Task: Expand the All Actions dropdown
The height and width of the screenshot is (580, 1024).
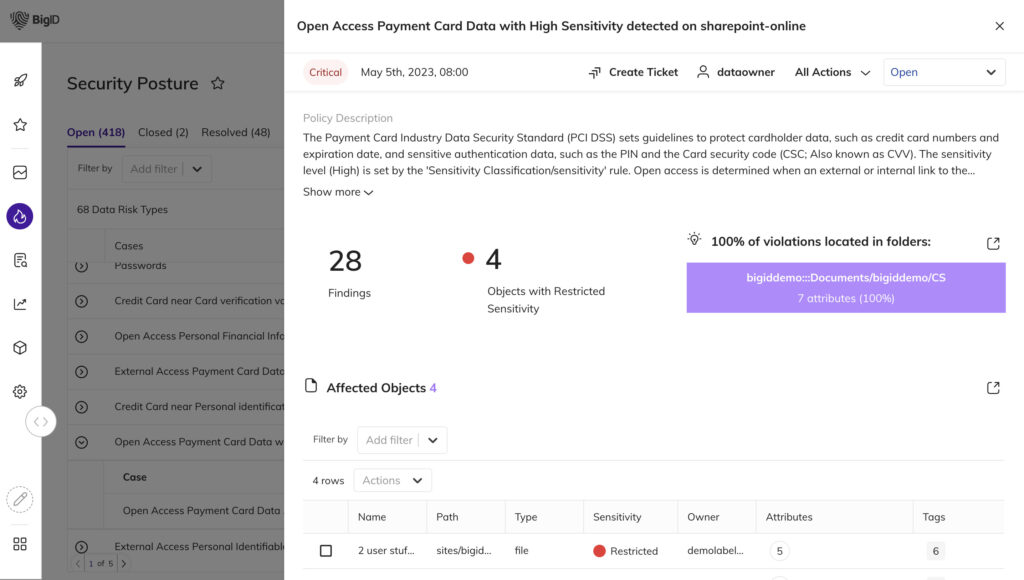Action: (832, 72)
